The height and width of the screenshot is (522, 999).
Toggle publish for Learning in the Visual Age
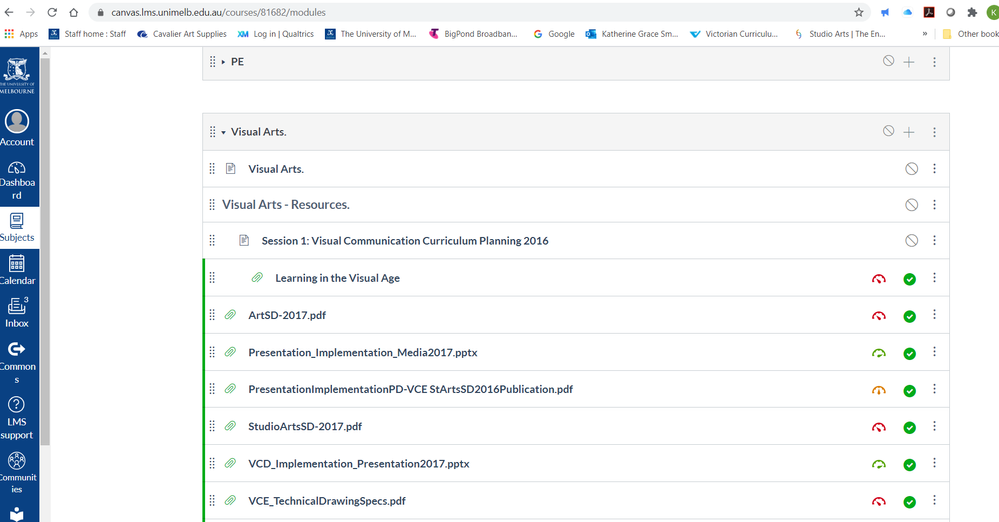tap(909, 279)
